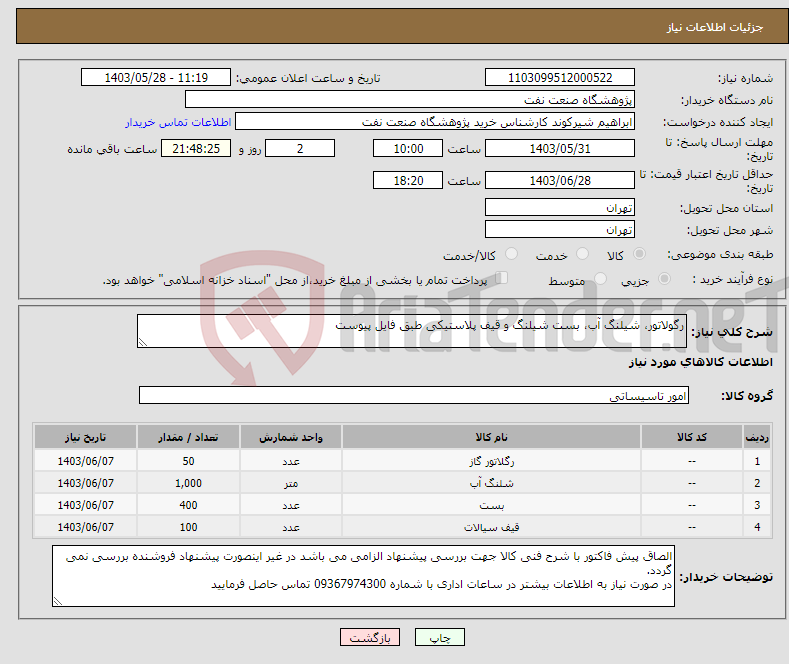The image size is (789, 664).
Task: Select the جزیی purchase type radio
Action: [x=664, y=279]
